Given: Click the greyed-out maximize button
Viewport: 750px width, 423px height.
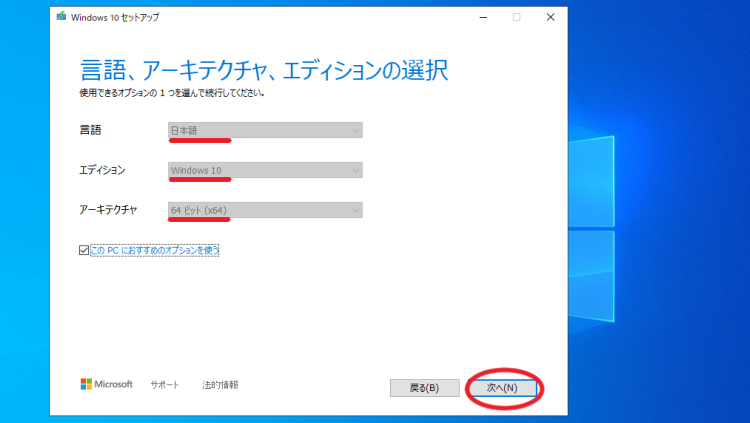Looking at the screenshot, I should 516,17.
